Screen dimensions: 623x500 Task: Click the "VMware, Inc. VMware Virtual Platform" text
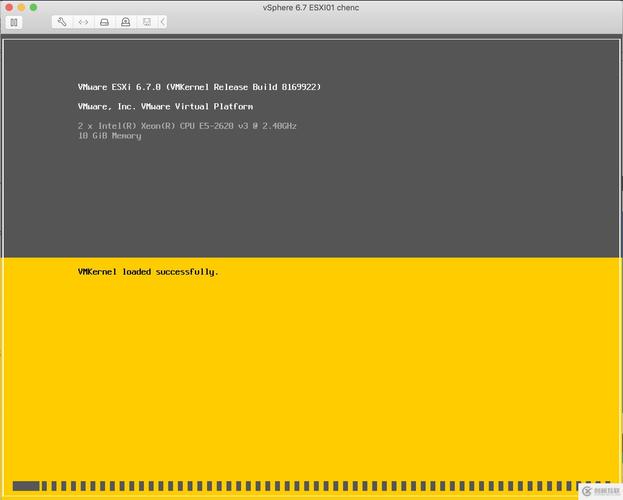tap(165, 106)
